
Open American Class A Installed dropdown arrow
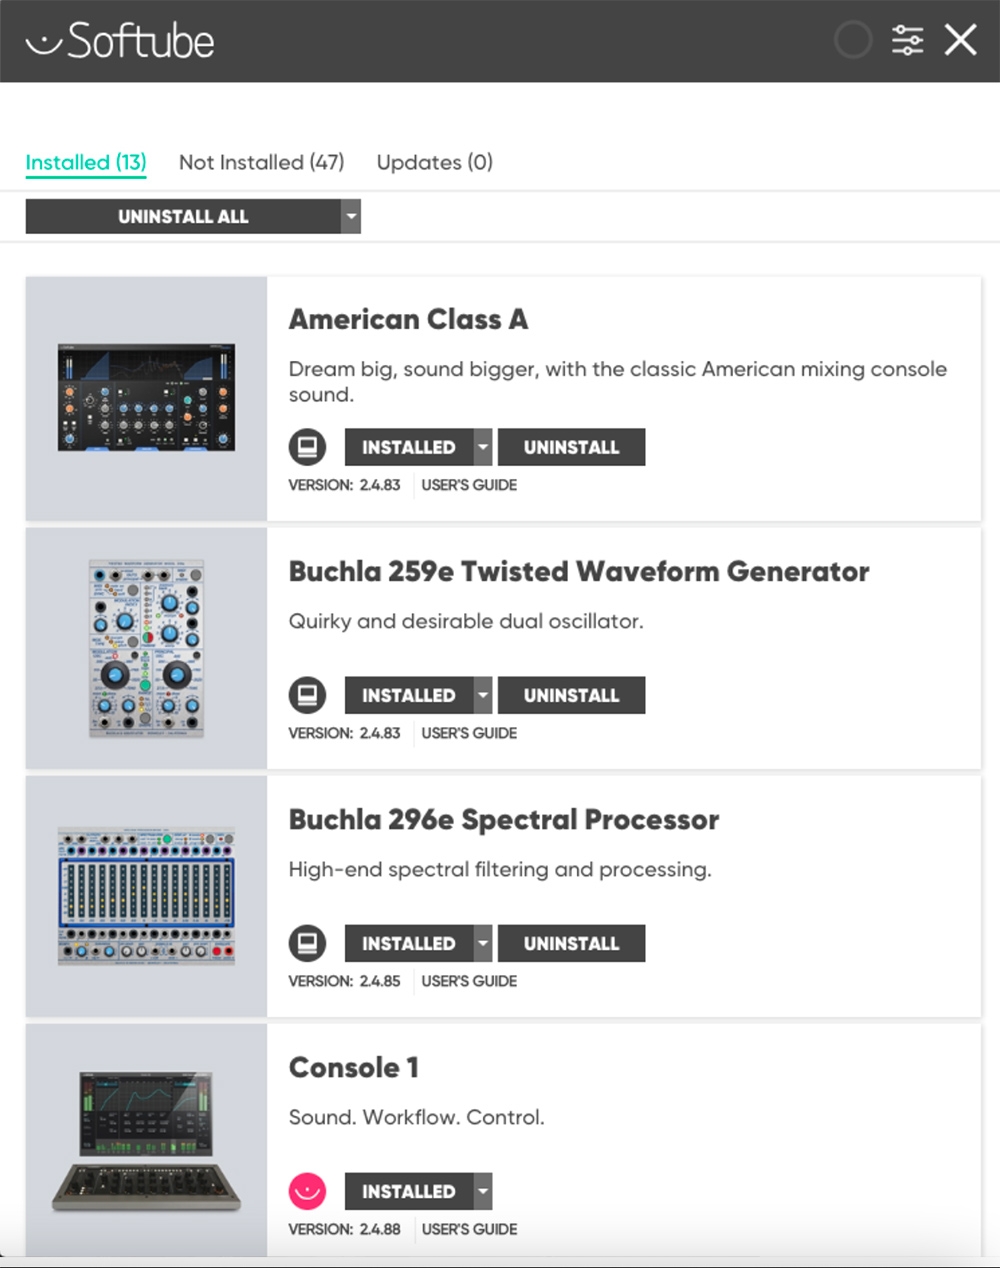click(483, 447)
